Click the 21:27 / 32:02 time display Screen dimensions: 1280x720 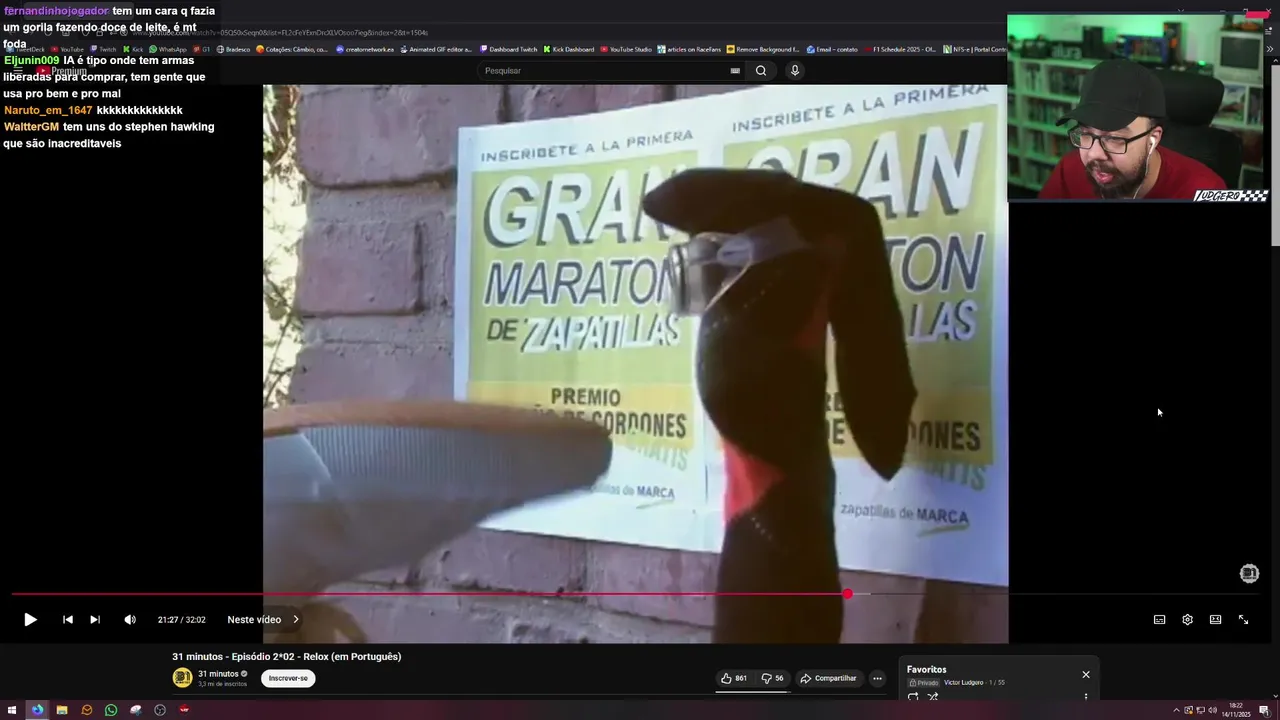[x=181, y=620]
